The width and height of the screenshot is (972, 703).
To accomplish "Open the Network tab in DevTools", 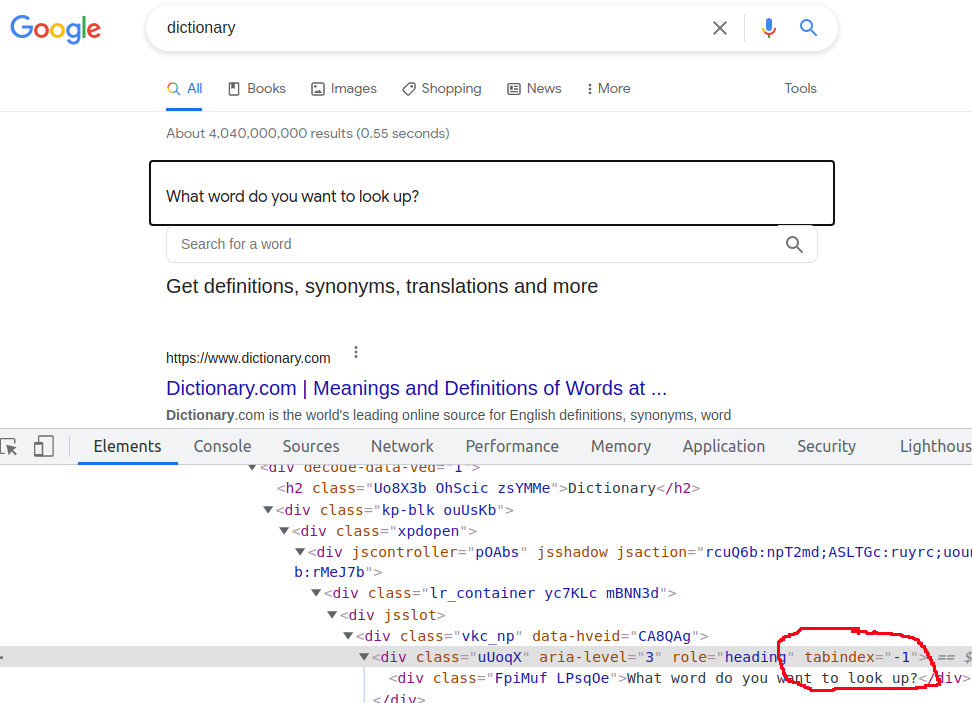I will [402, 446].
